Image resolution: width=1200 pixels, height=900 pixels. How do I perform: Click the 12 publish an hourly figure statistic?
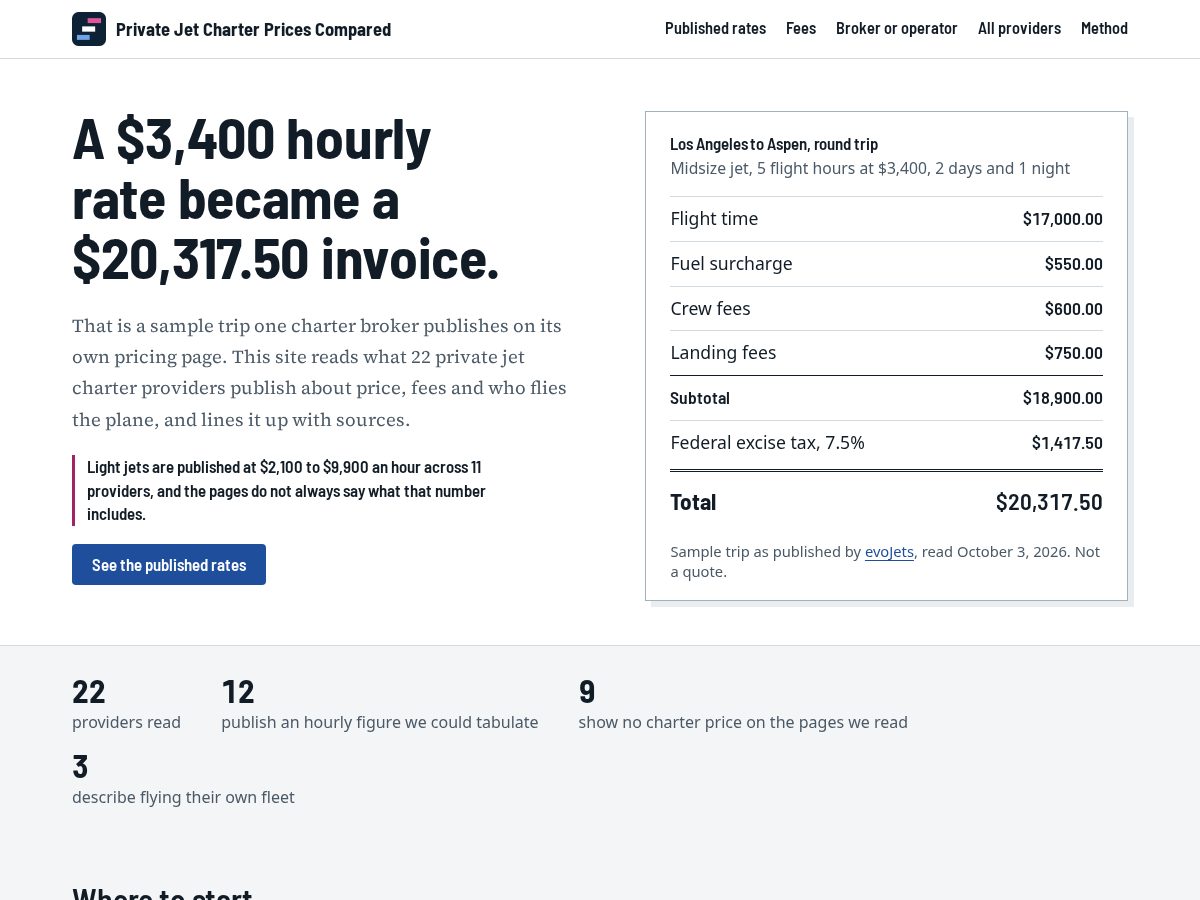380,704
